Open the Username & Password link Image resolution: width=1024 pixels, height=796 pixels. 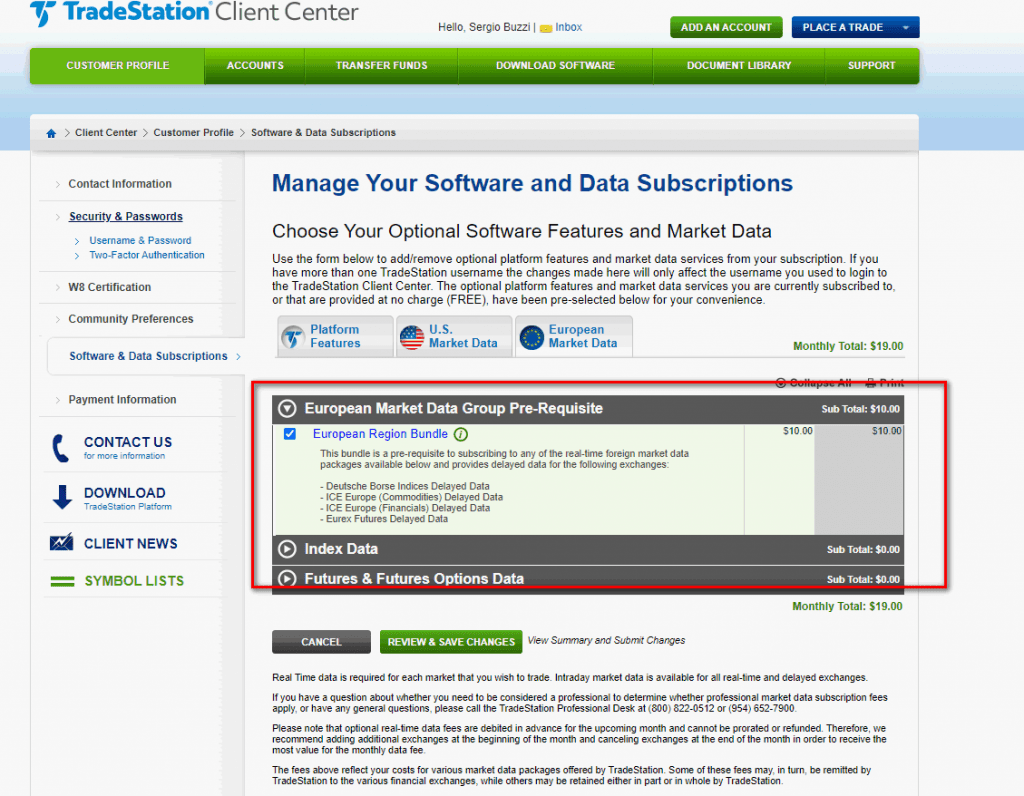(140, 240)
